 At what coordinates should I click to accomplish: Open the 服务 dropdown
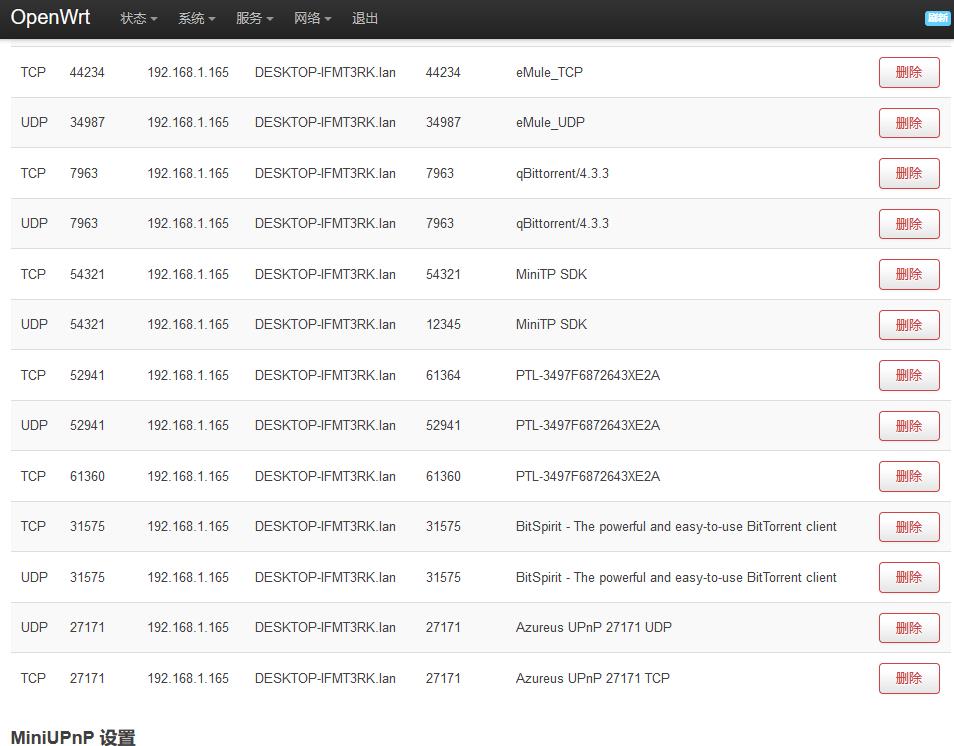tap(254, 19)
